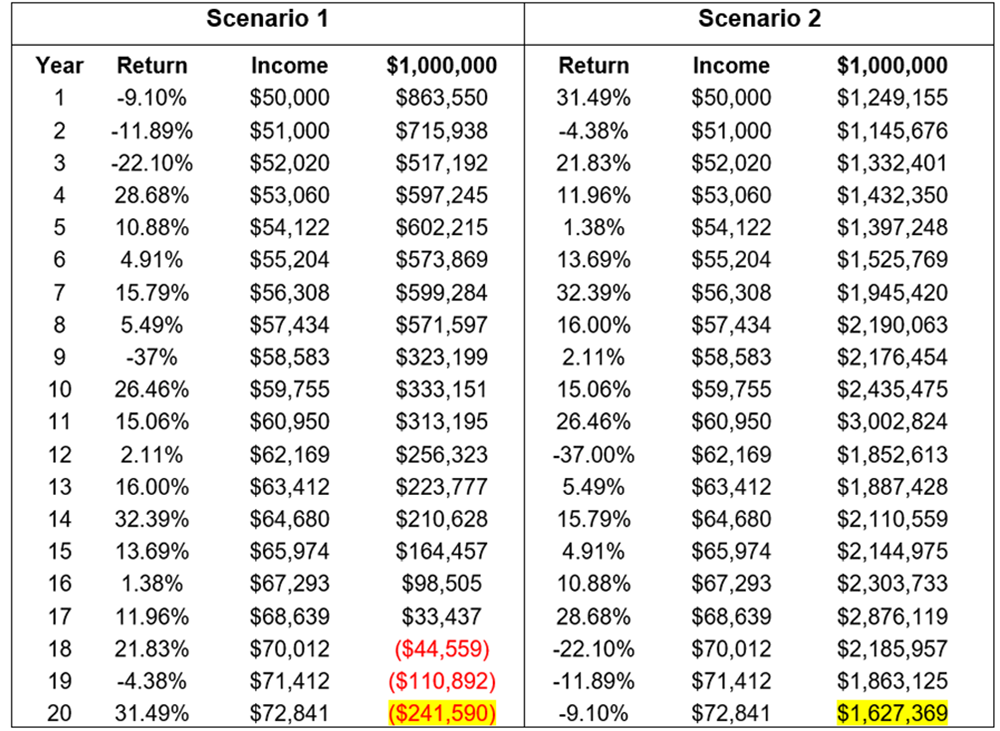Click the red ($110,892) balance
This screenshot has width=1000, height=731.
[x=441, y=682]
